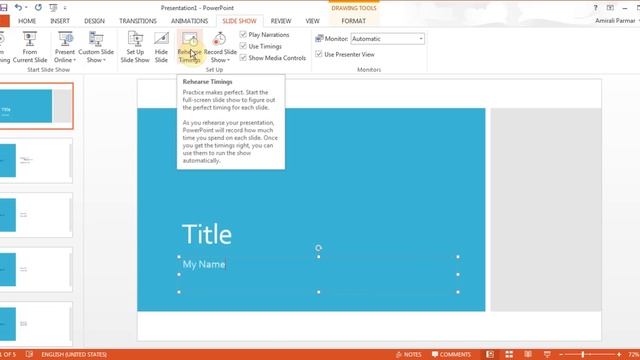The width and height of the screenshot is (640, 360).
Task: Open the HOME ribbon tab
Action: (x=27, y=21)
